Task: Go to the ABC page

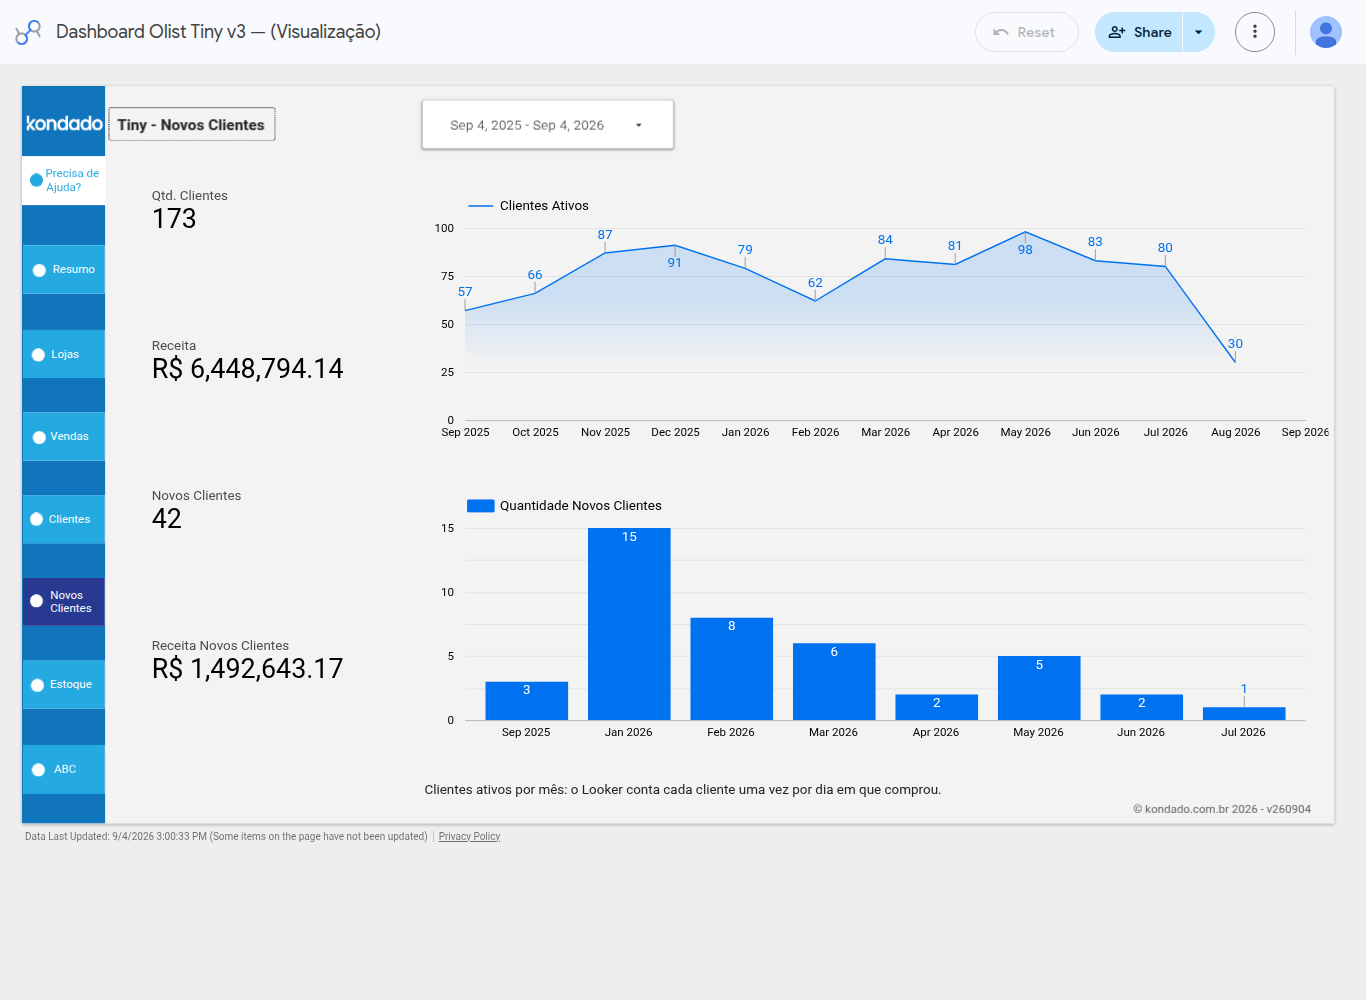Action: (x=64, y=770)
